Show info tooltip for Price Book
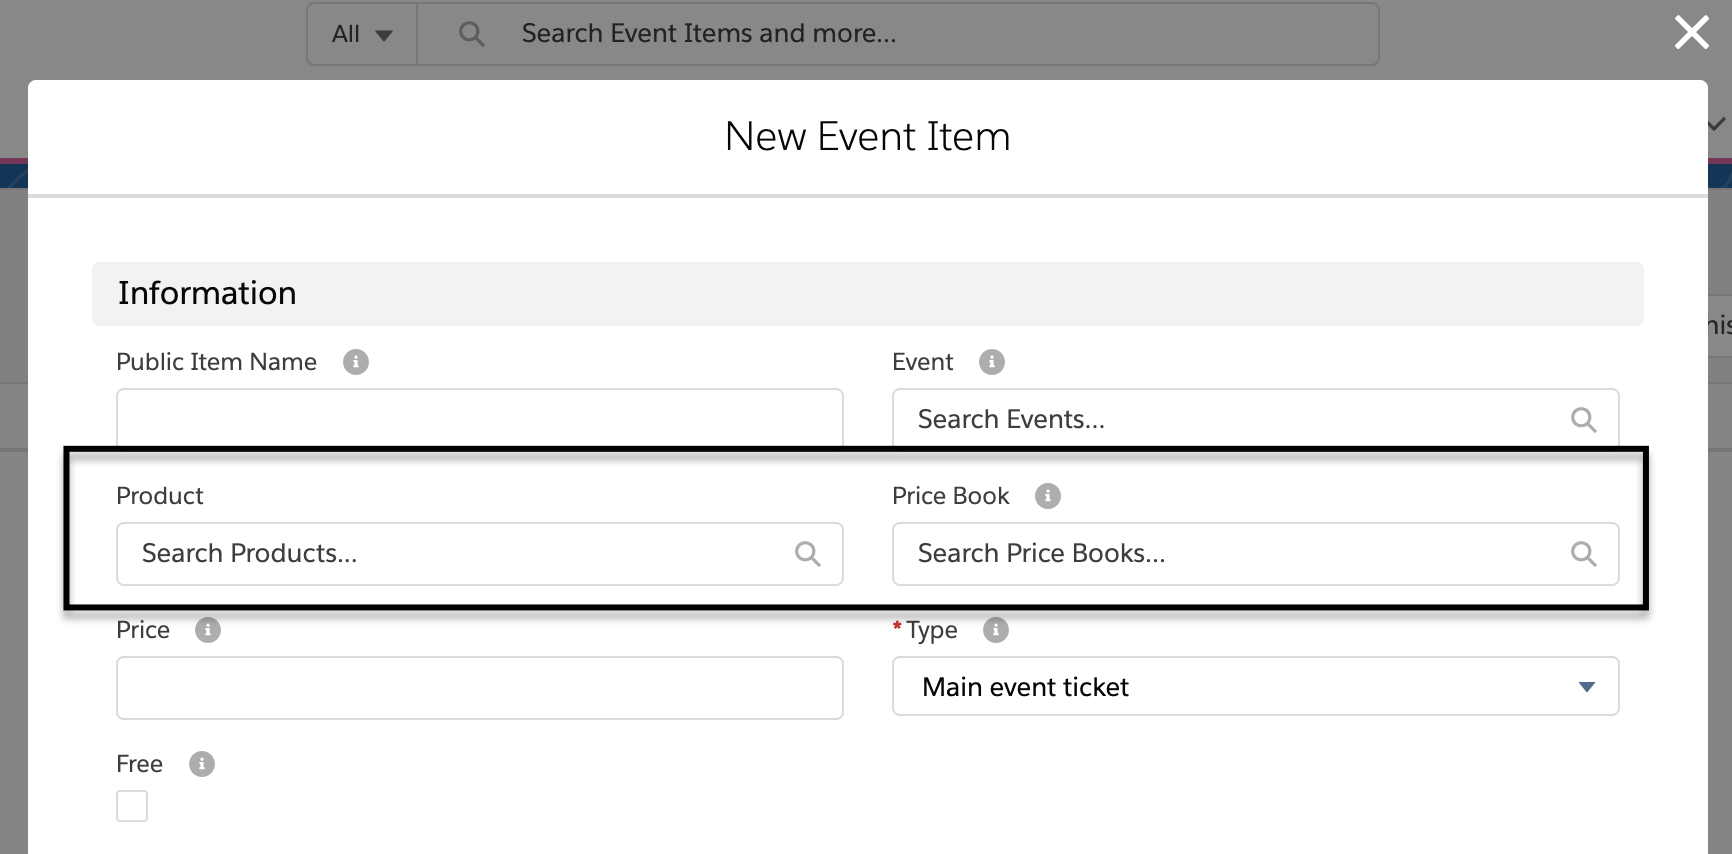 [x=1048, y=496]
